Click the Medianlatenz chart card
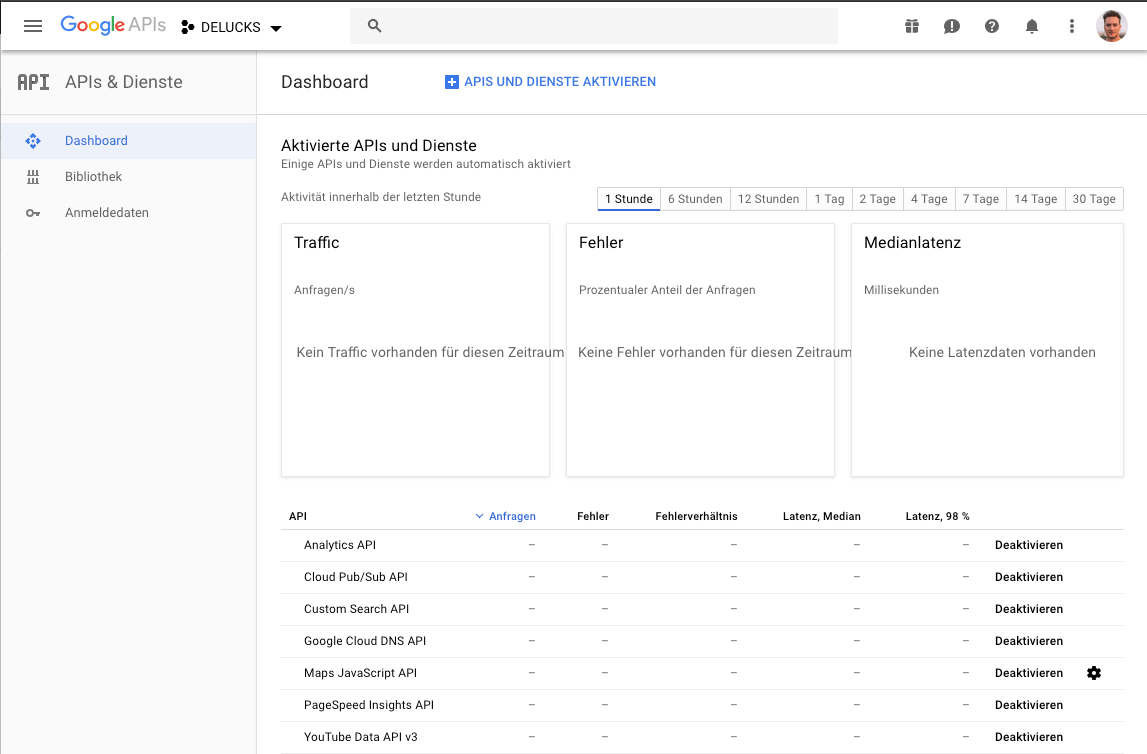Screen dimensions: 1147x754 pos(988,350)
